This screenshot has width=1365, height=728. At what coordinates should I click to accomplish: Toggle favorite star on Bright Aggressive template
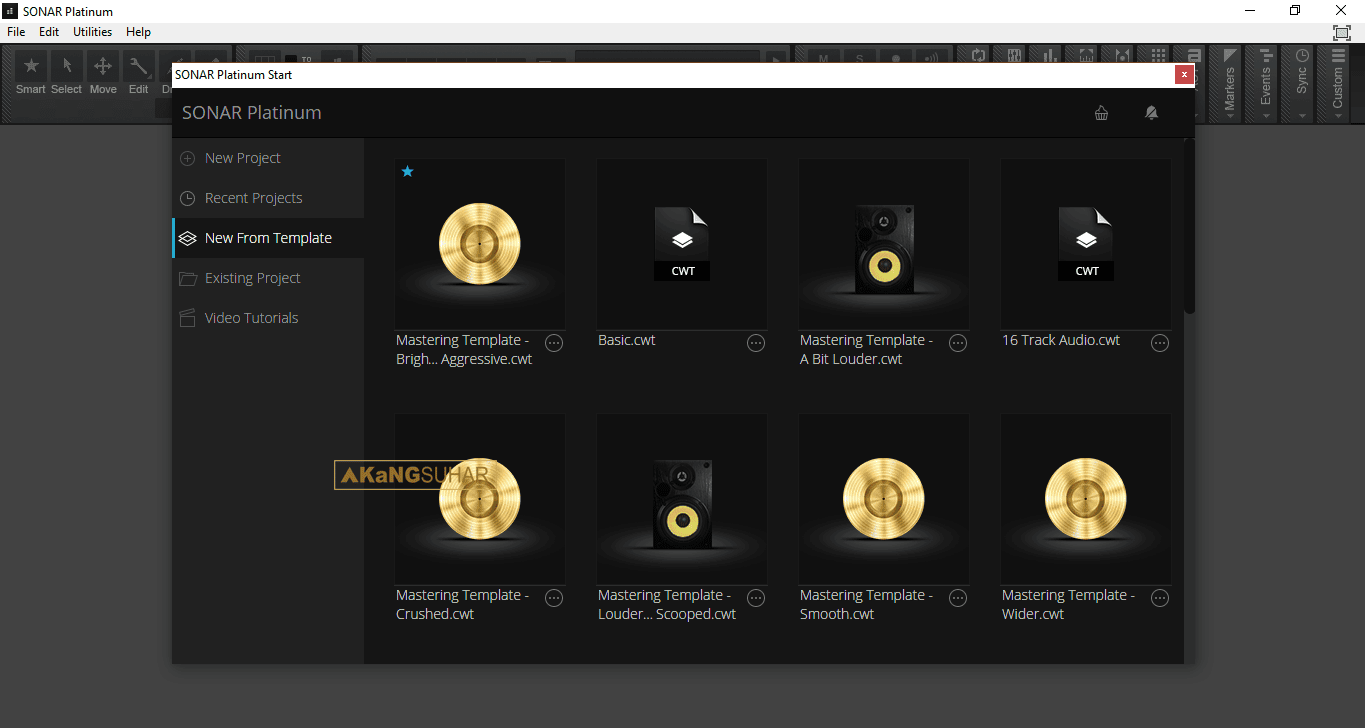click(407, 171)
